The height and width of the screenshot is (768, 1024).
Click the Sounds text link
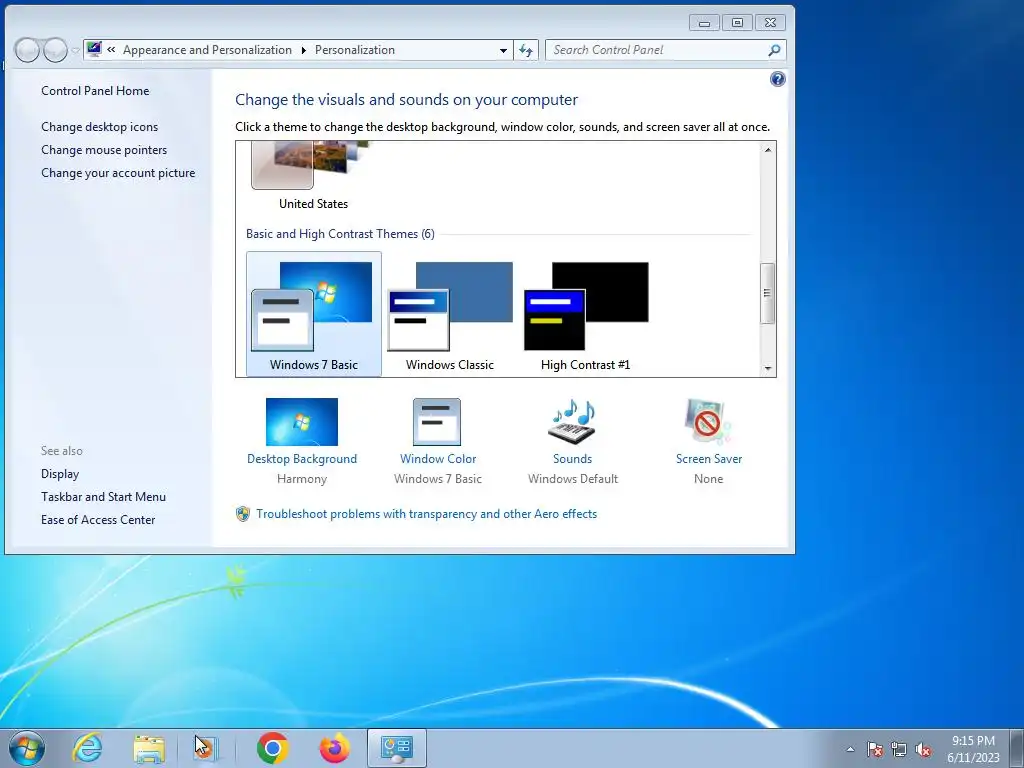tap(573, 459)
